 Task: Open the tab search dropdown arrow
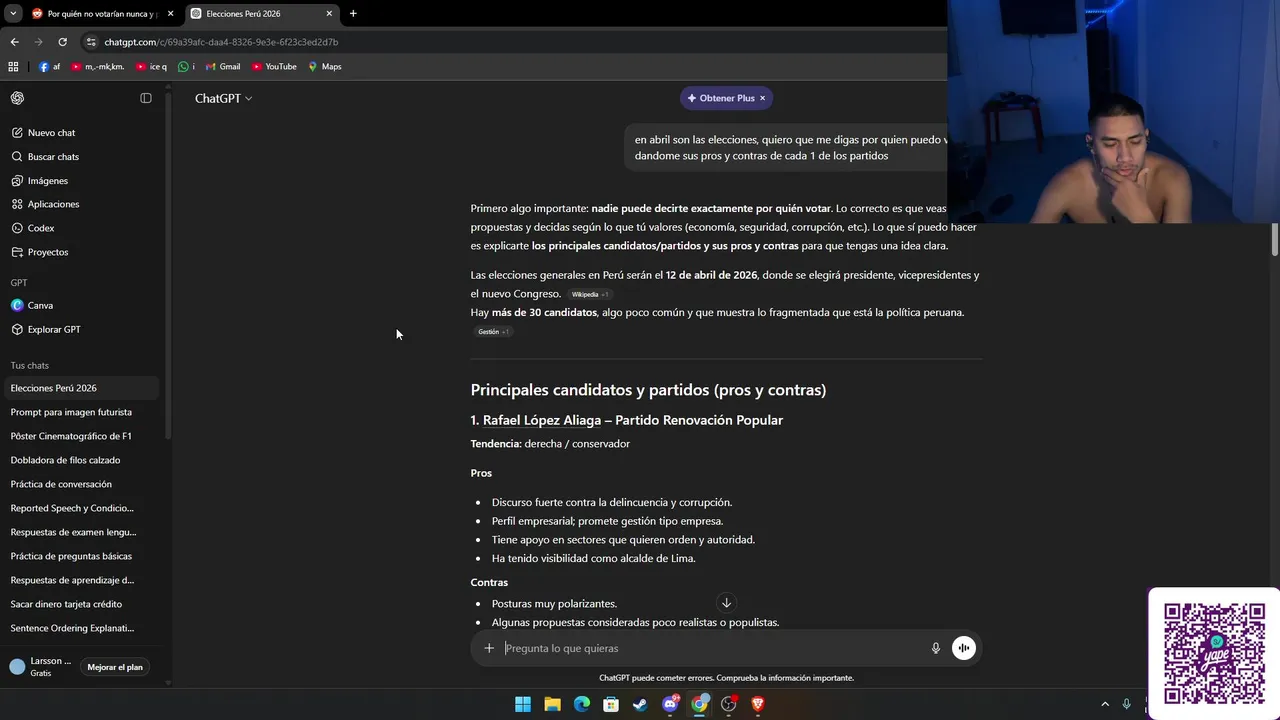[13, 14]
